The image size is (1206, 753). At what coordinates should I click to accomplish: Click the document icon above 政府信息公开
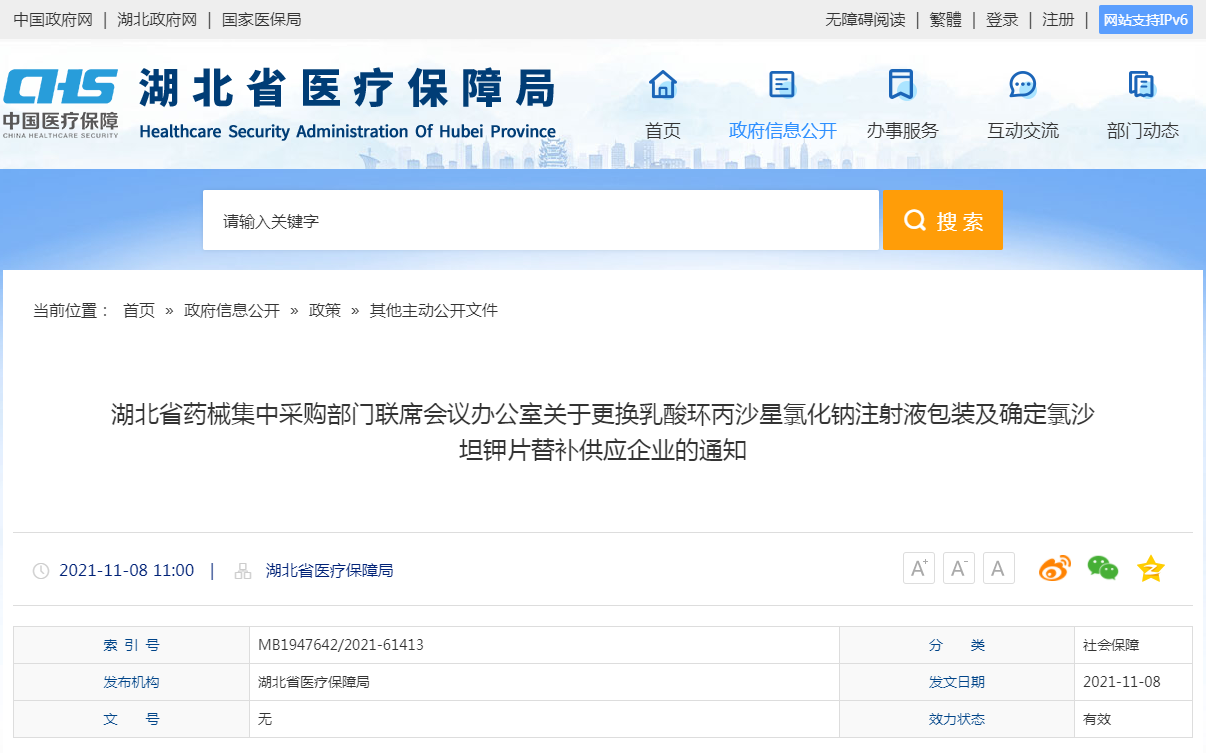(x=782, y=85)
